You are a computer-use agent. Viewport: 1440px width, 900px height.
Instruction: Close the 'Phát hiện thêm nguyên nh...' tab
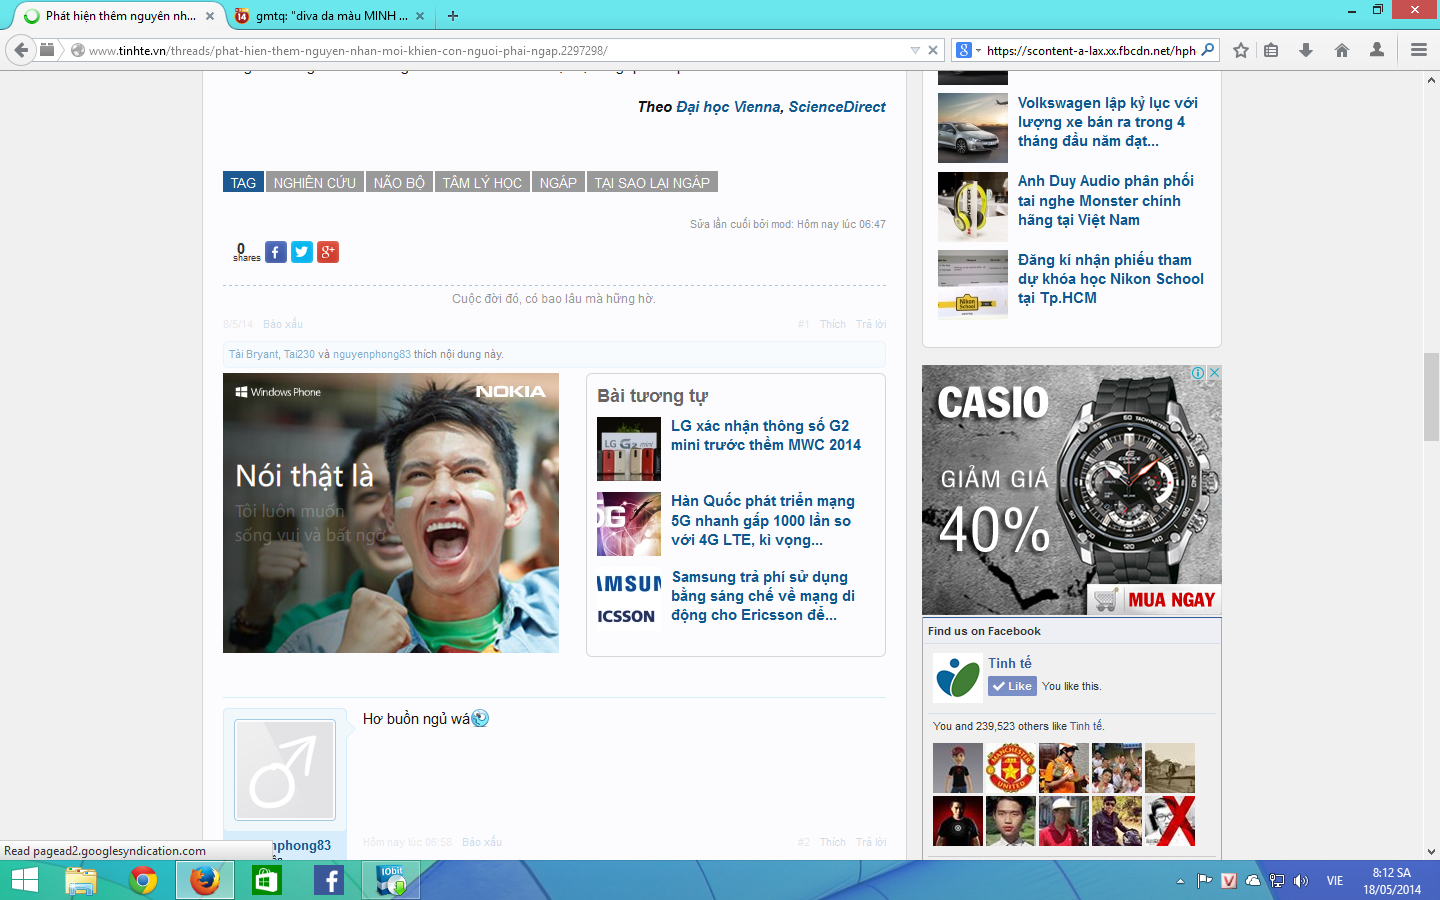pyautogui.click(x=210, y=16)
